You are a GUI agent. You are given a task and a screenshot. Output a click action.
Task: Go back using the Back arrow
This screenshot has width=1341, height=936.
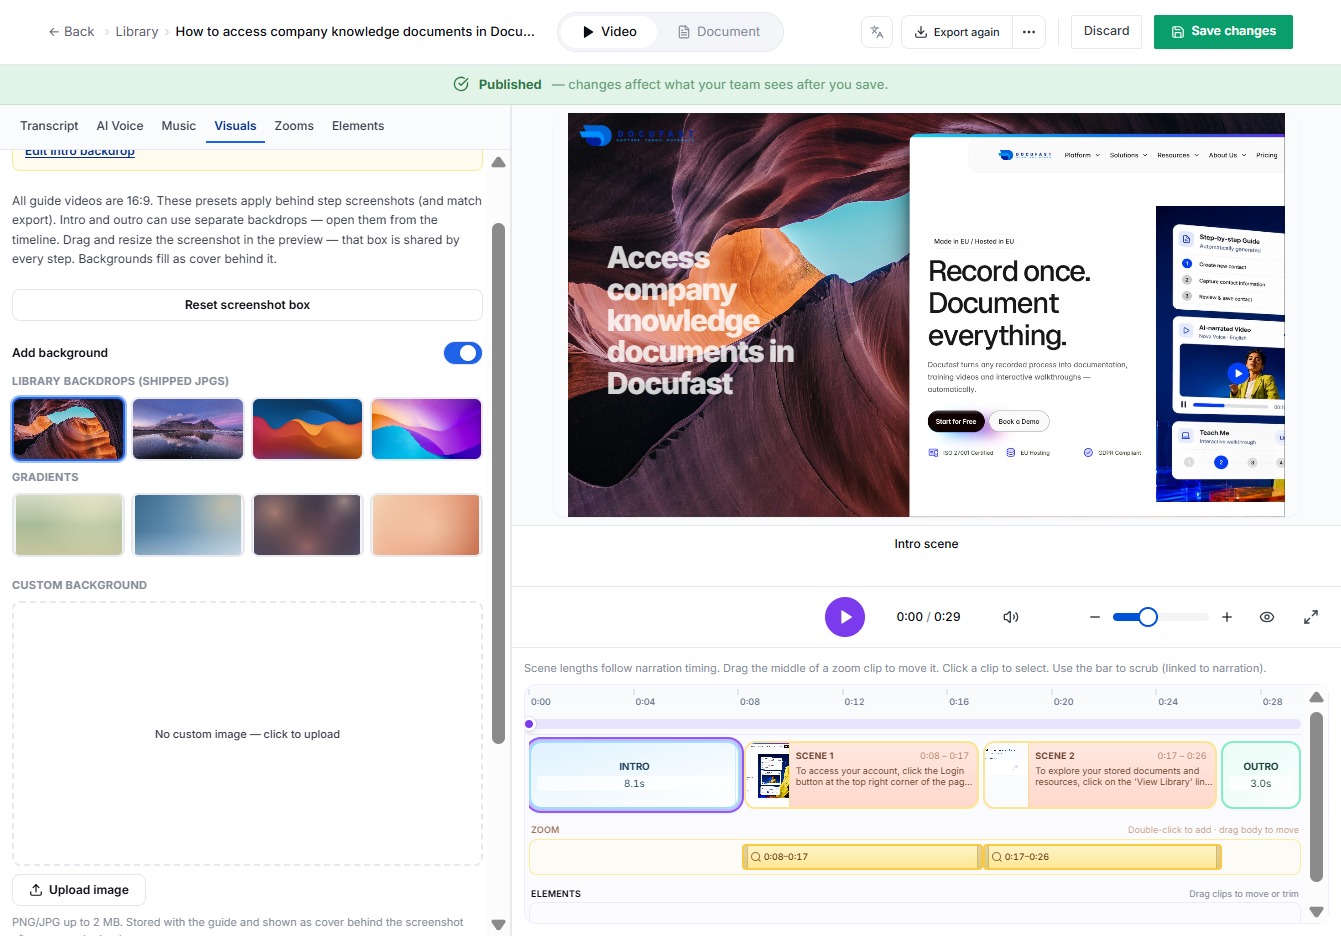(71, 32)
